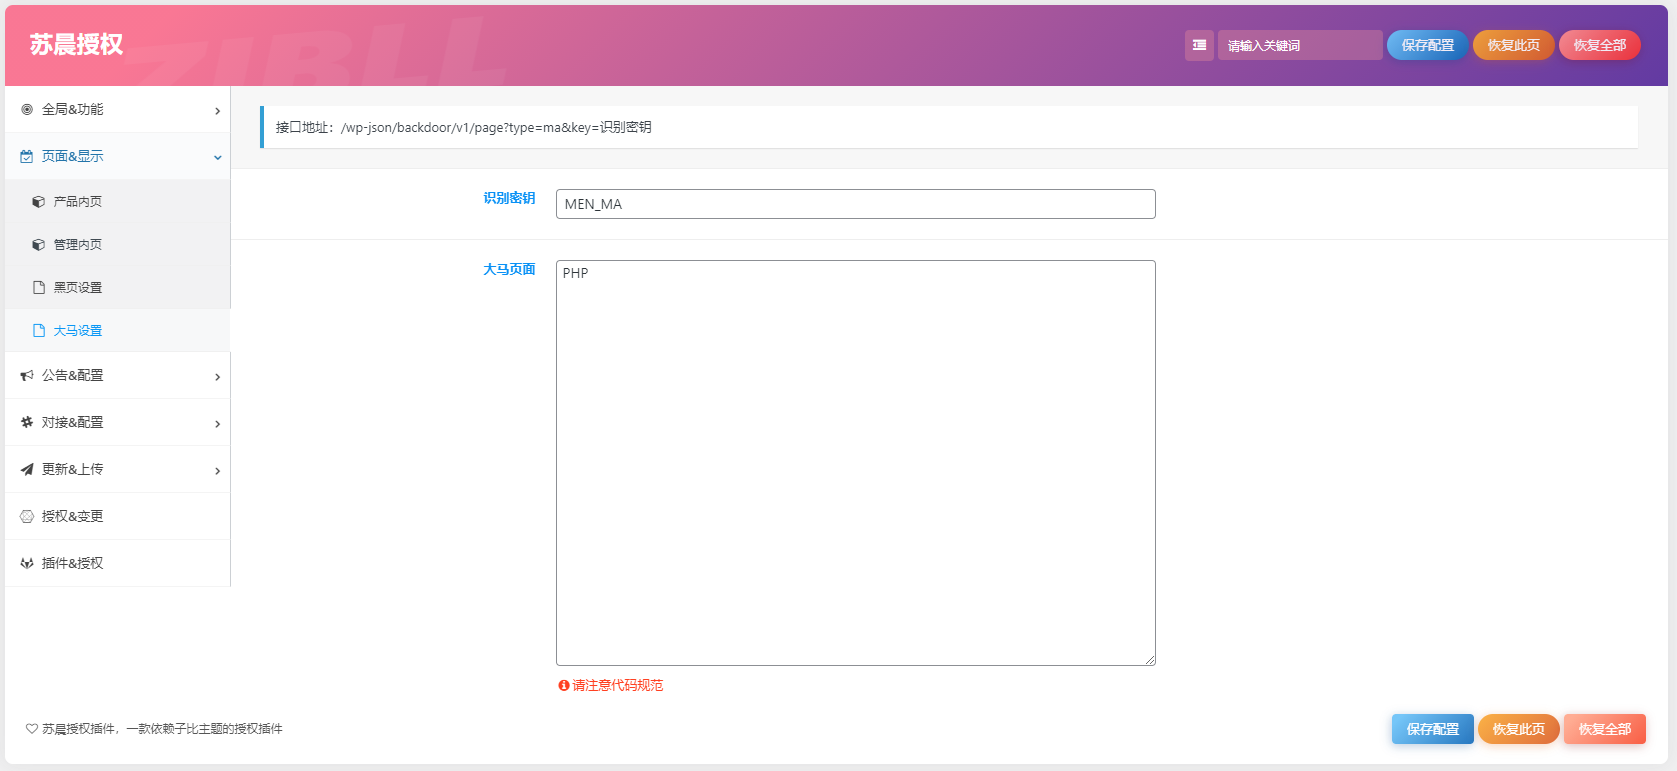Click the bottom 保存配置 button
Screen dimensions: 1677x771
[1433, 729]
